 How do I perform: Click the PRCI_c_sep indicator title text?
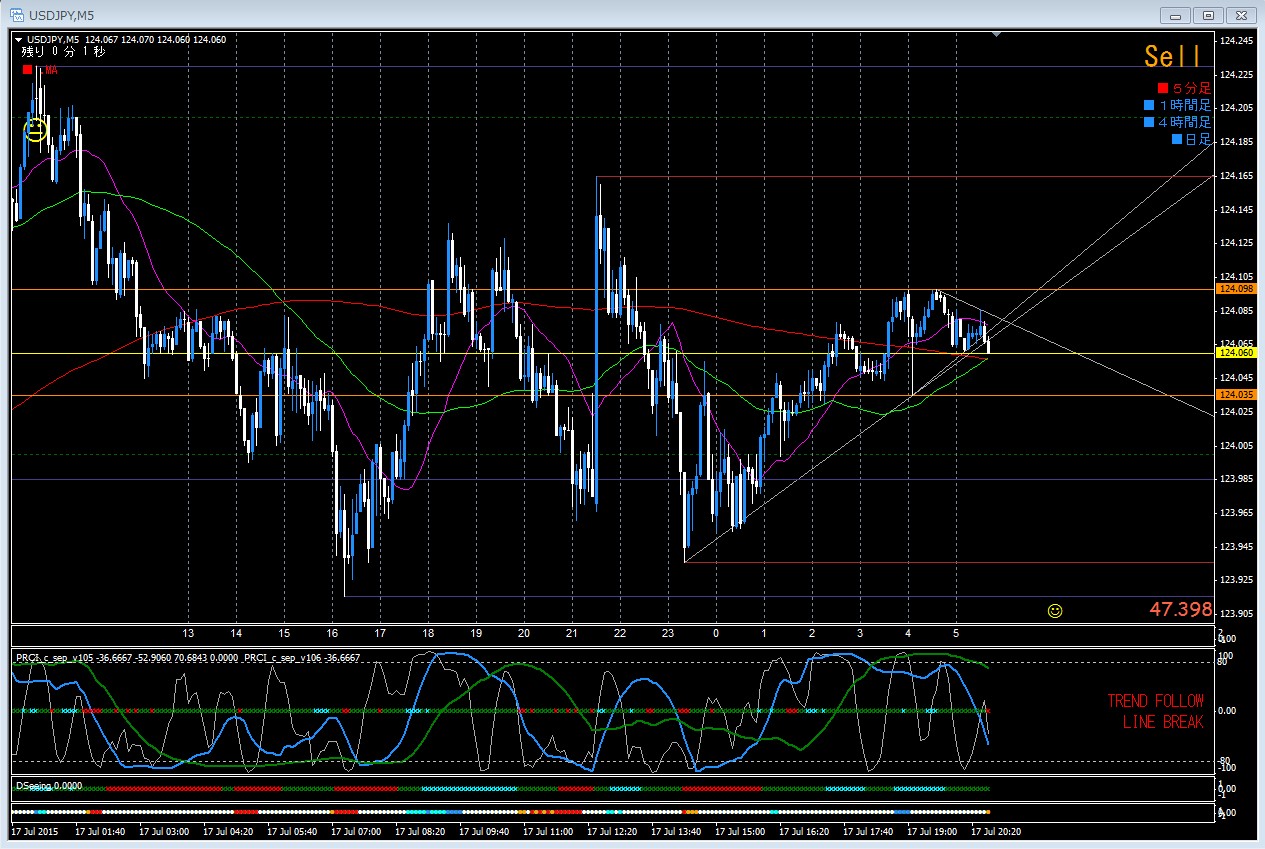click(x=188, y=657)
